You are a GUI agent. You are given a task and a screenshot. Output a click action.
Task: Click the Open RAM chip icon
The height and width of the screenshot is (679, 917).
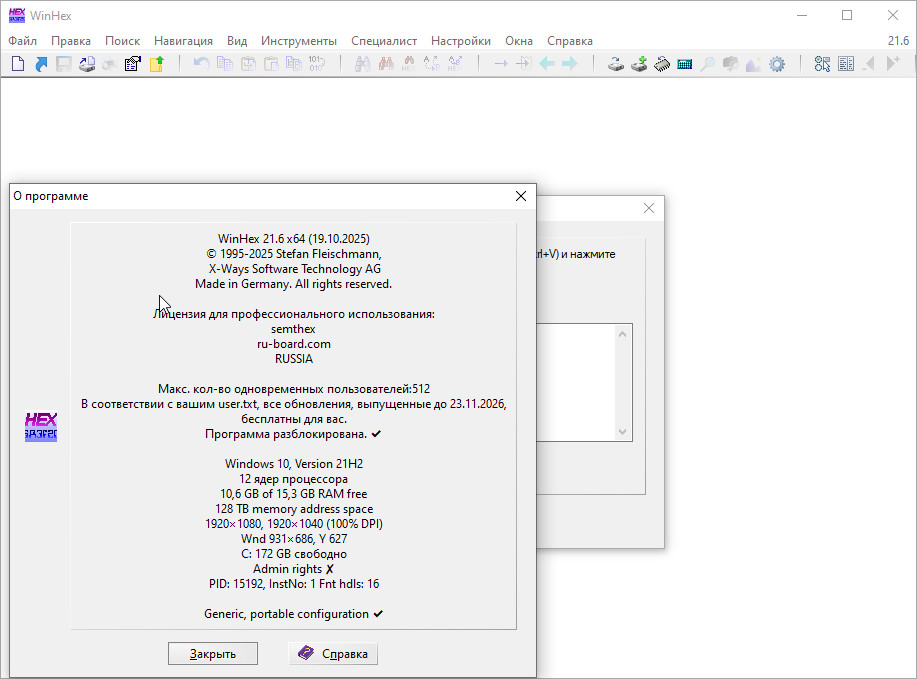[662, 64]
